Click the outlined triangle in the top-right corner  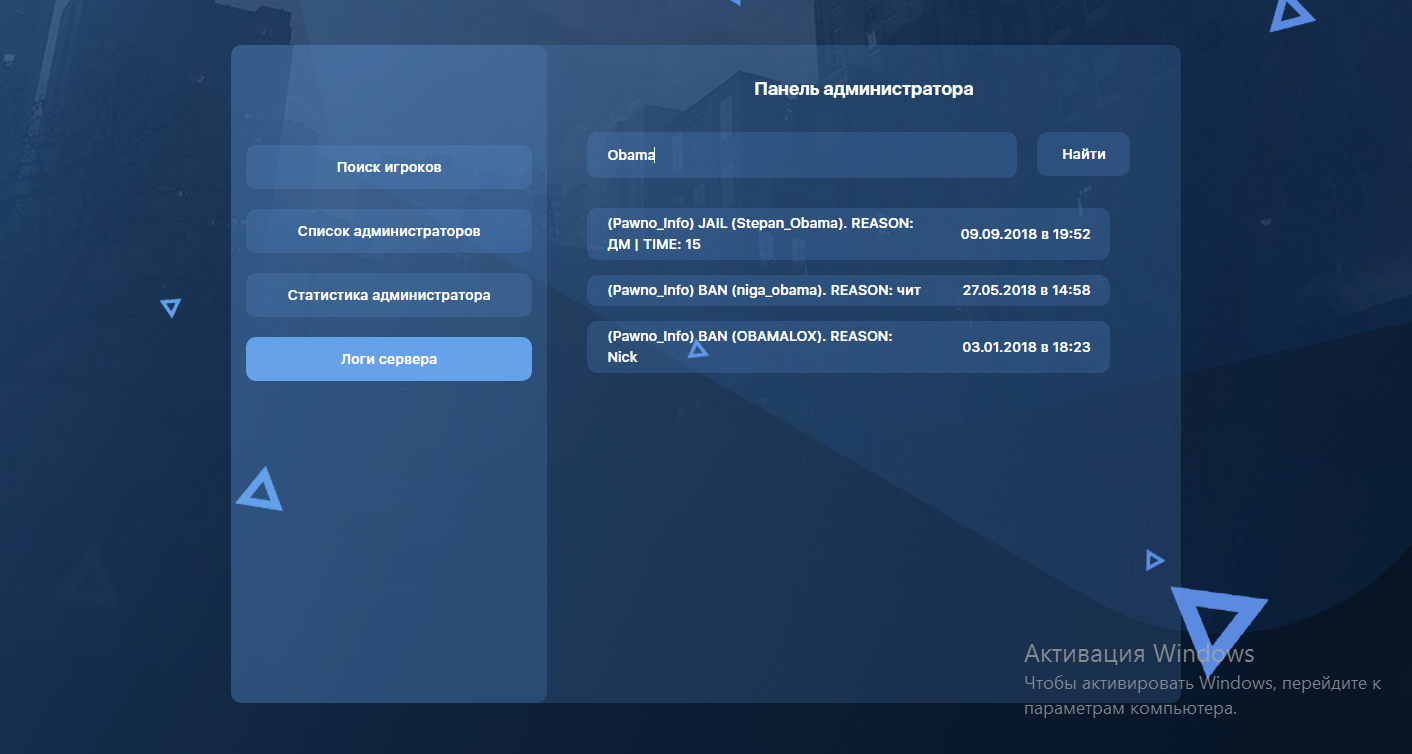click(1290, 14)
